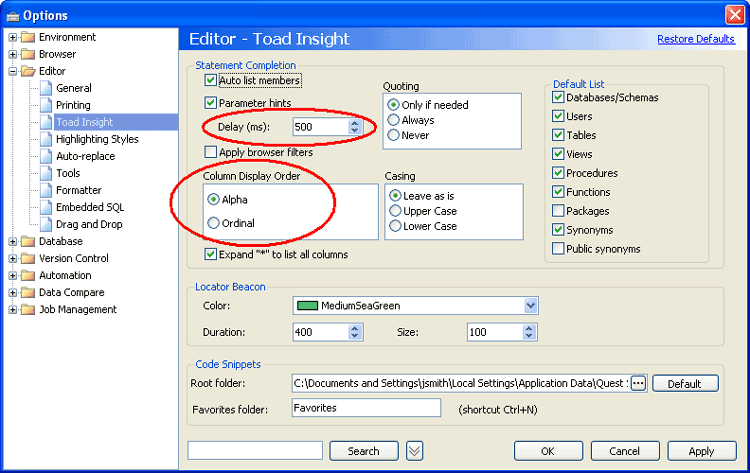Open the Formatter settings page
Screen dimensions: 750x473
point(78,190)
